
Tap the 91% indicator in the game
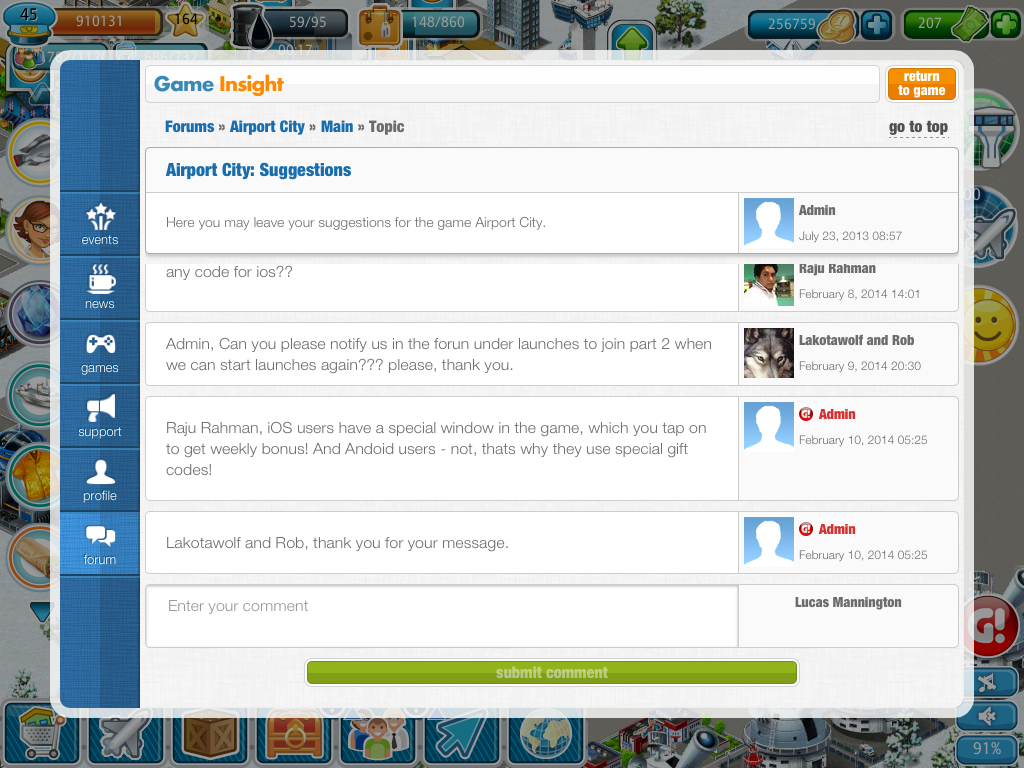coord(987,749)
